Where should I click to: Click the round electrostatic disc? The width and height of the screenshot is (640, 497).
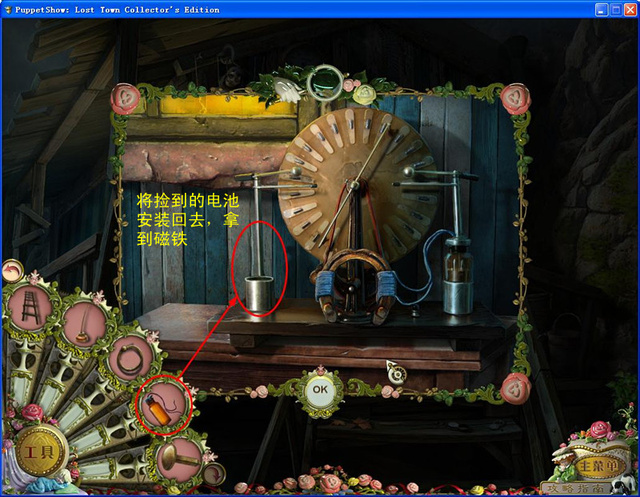pos(358,187)
